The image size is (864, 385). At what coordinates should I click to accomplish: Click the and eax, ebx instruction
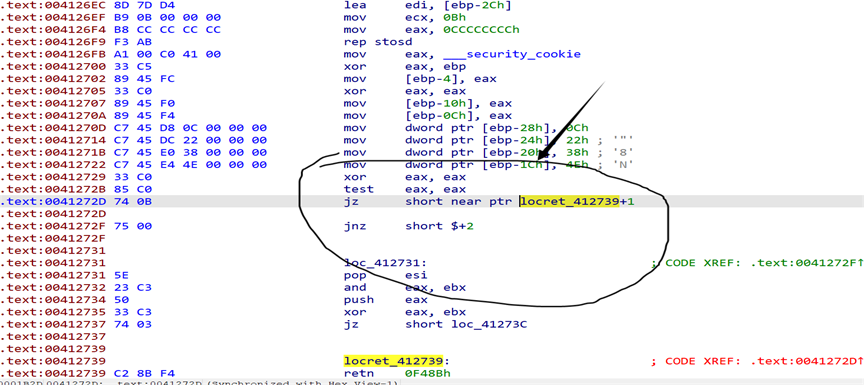[x=404, y=288]
